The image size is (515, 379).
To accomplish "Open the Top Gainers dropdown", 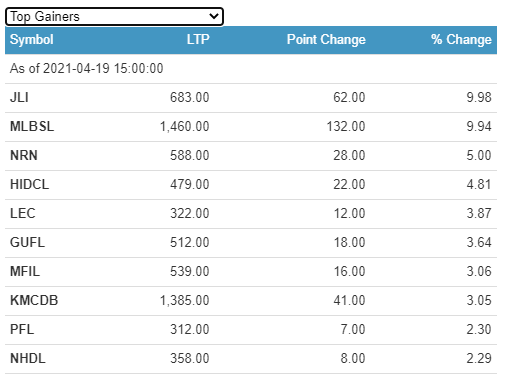I will 114,16.
